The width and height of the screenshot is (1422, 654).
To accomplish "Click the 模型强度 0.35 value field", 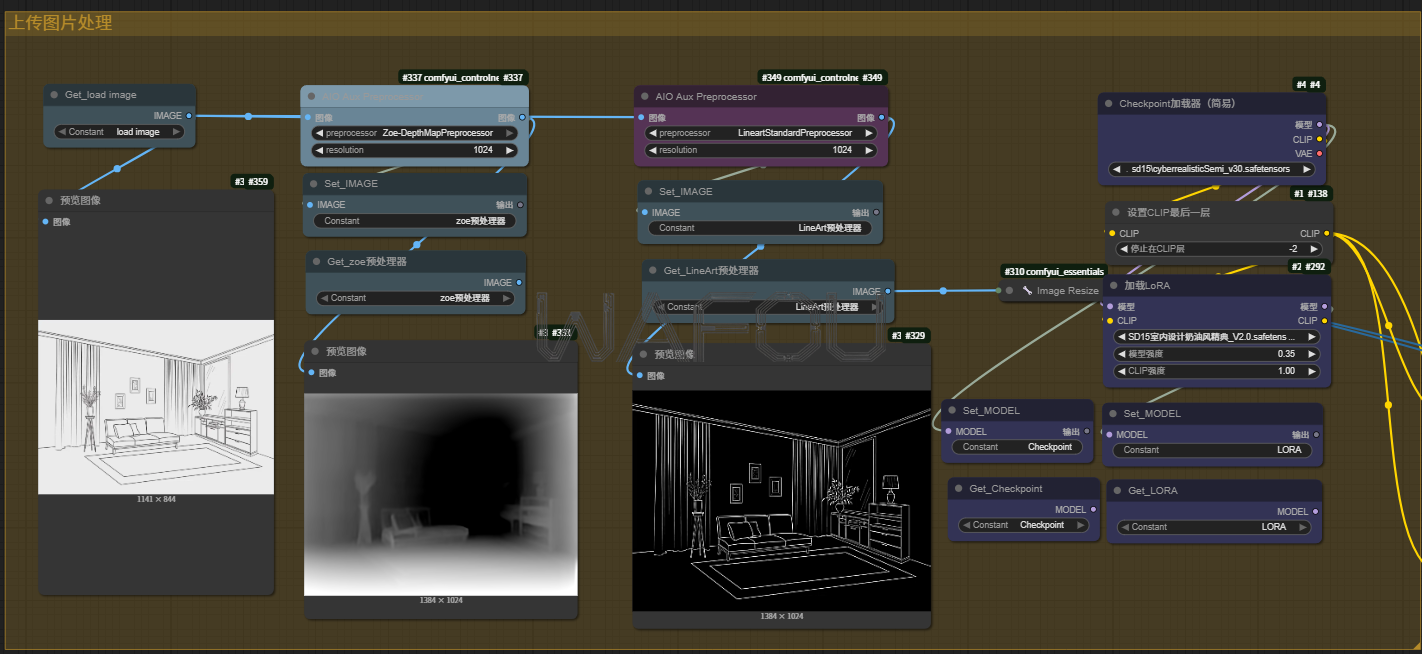I will 1218,354.
